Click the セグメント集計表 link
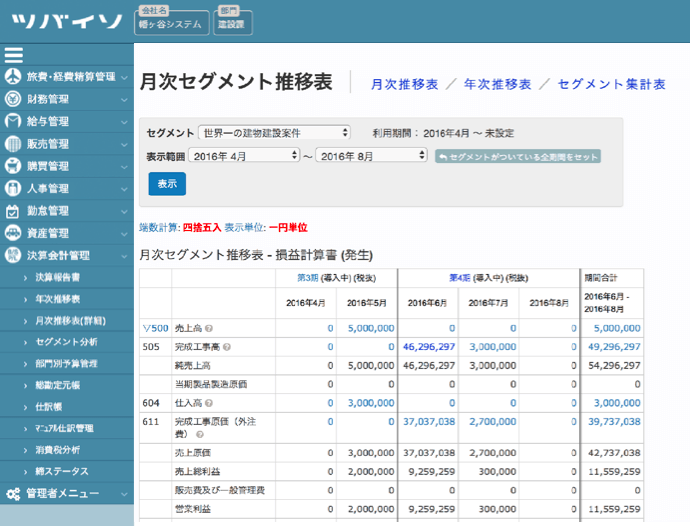The height and width of the screenshot is (526, 690). click(x=611, y=84)
